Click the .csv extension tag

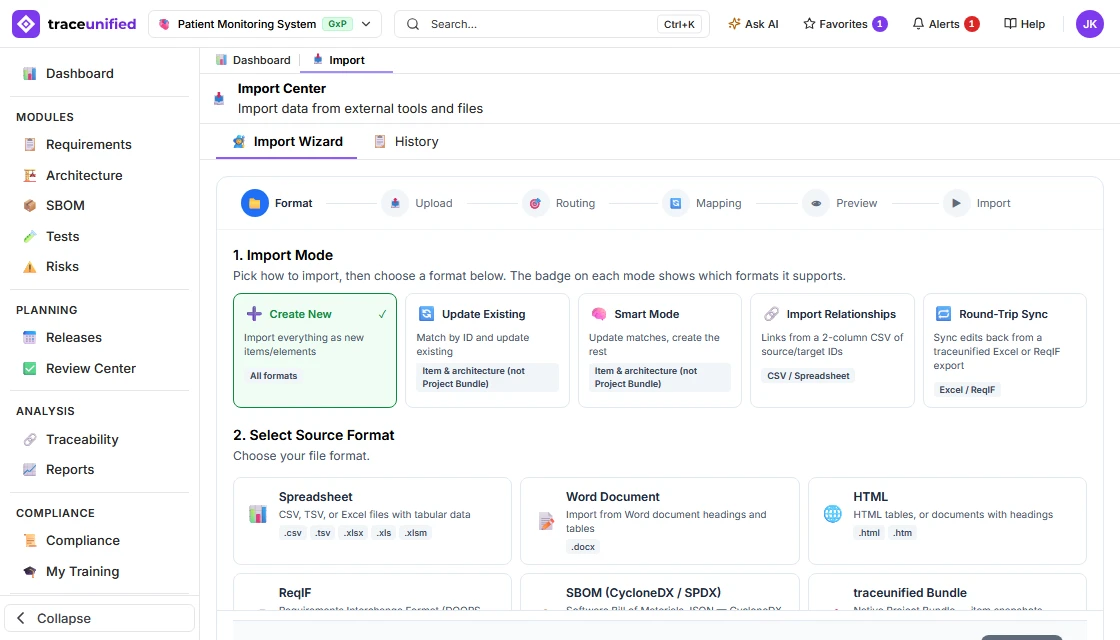coord(293,533)
